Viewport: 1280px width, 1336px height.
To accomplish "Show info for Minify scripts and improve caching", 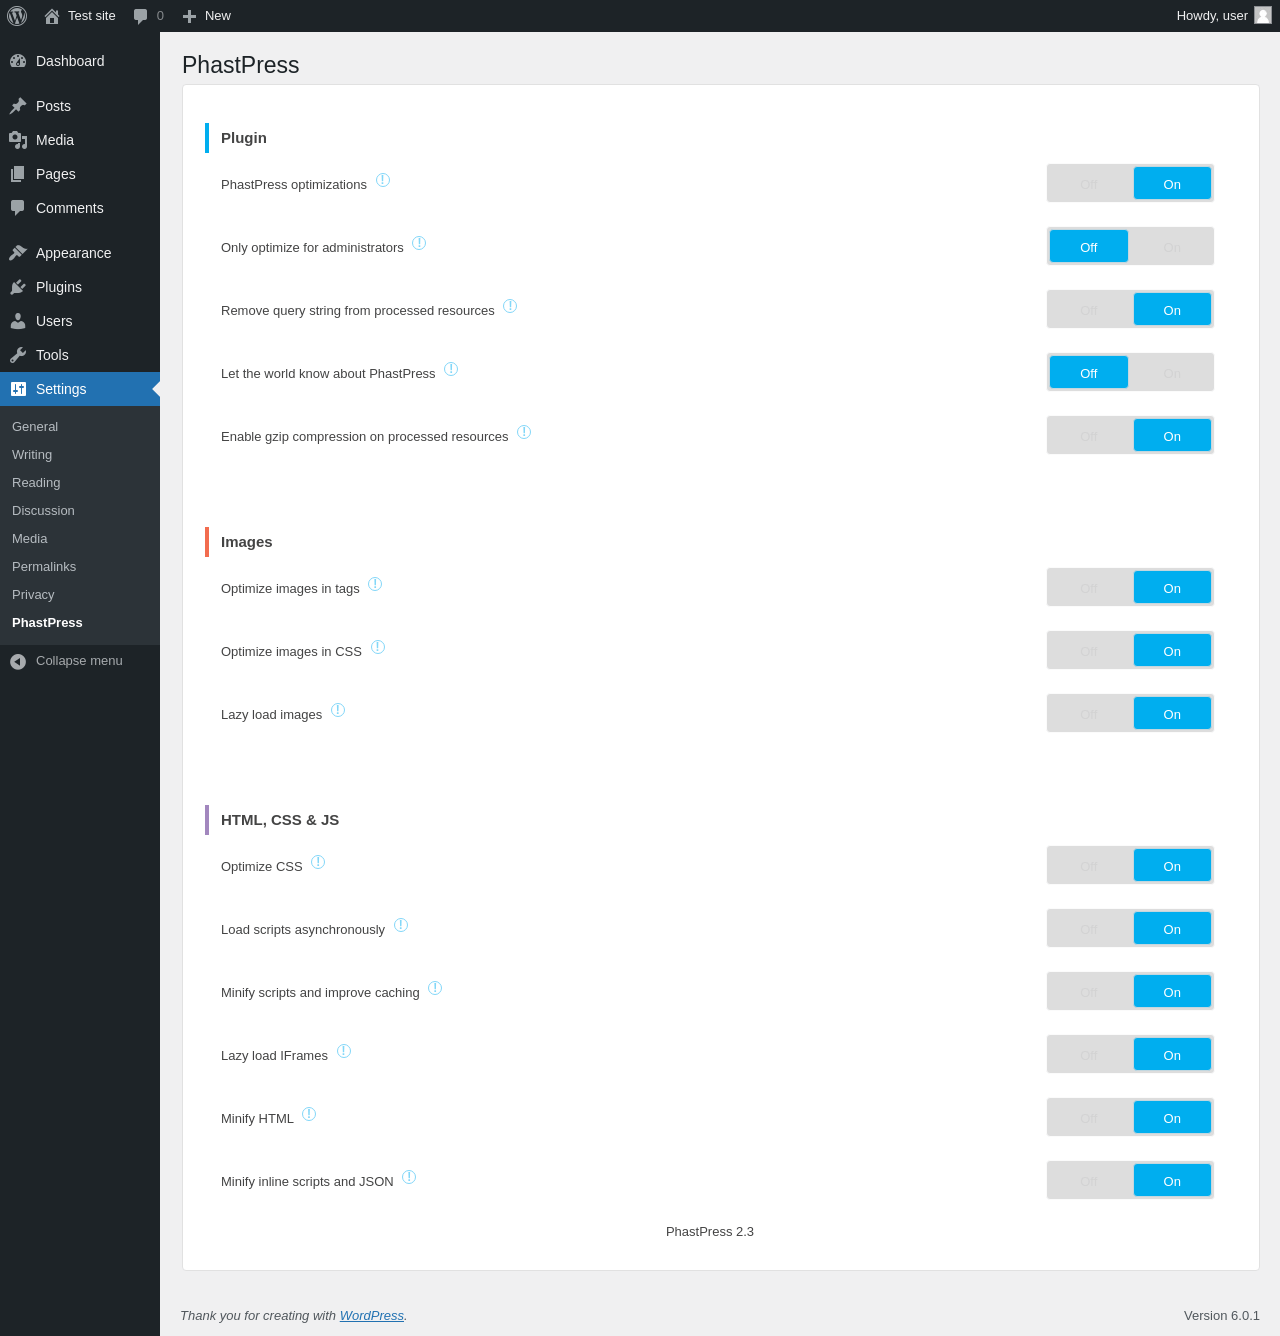I will point(435,988).
